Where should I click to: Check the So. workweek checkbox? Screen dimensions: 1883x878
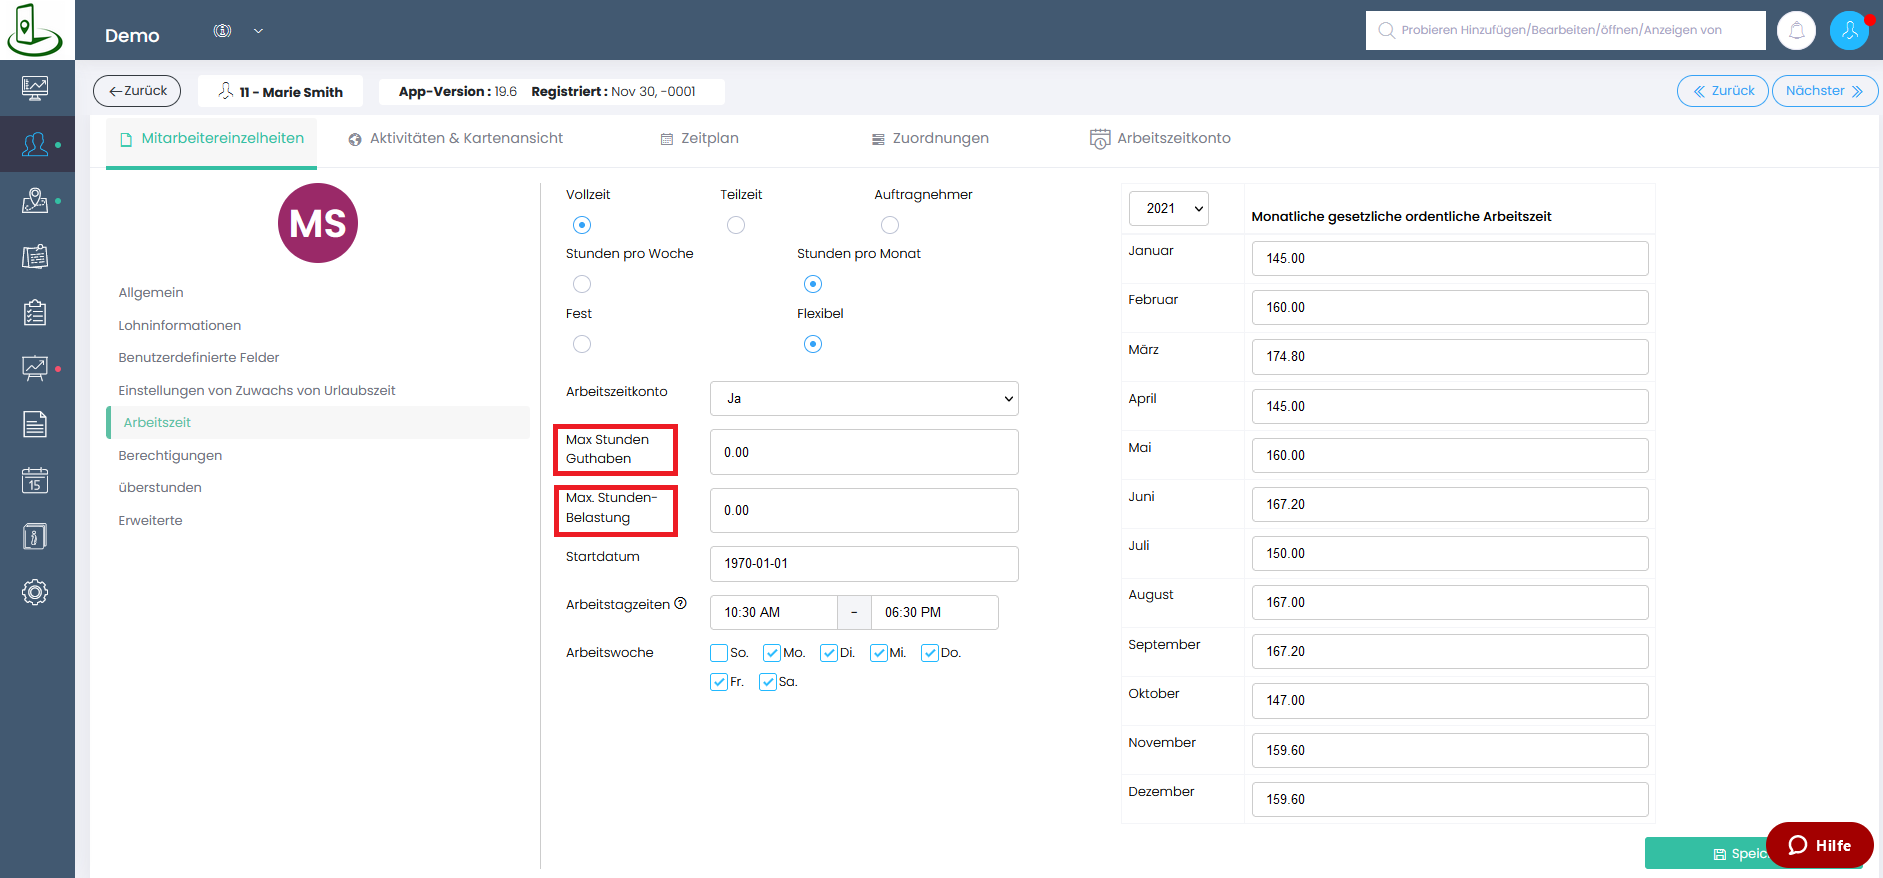tap(719, 653)
